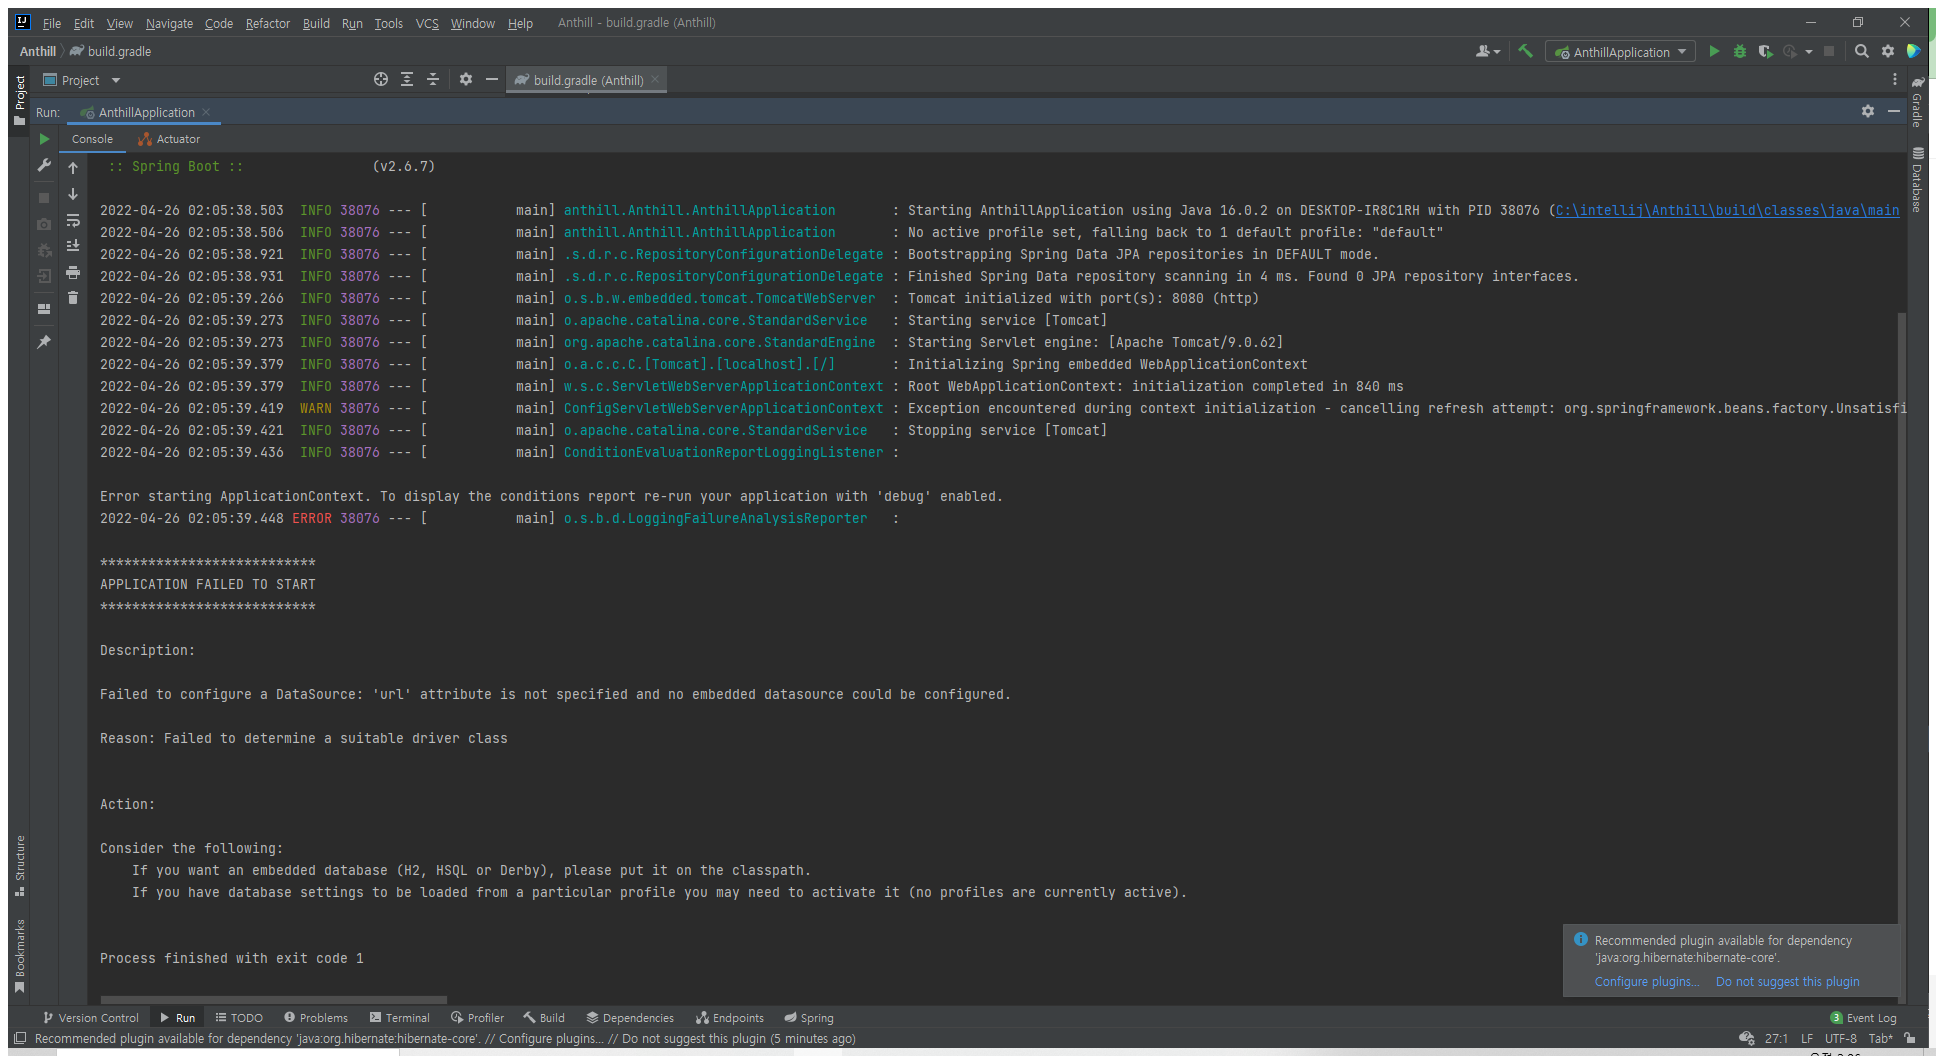
Task: Select opened file target icon in Project pane
Action: [x=381, y=79]
